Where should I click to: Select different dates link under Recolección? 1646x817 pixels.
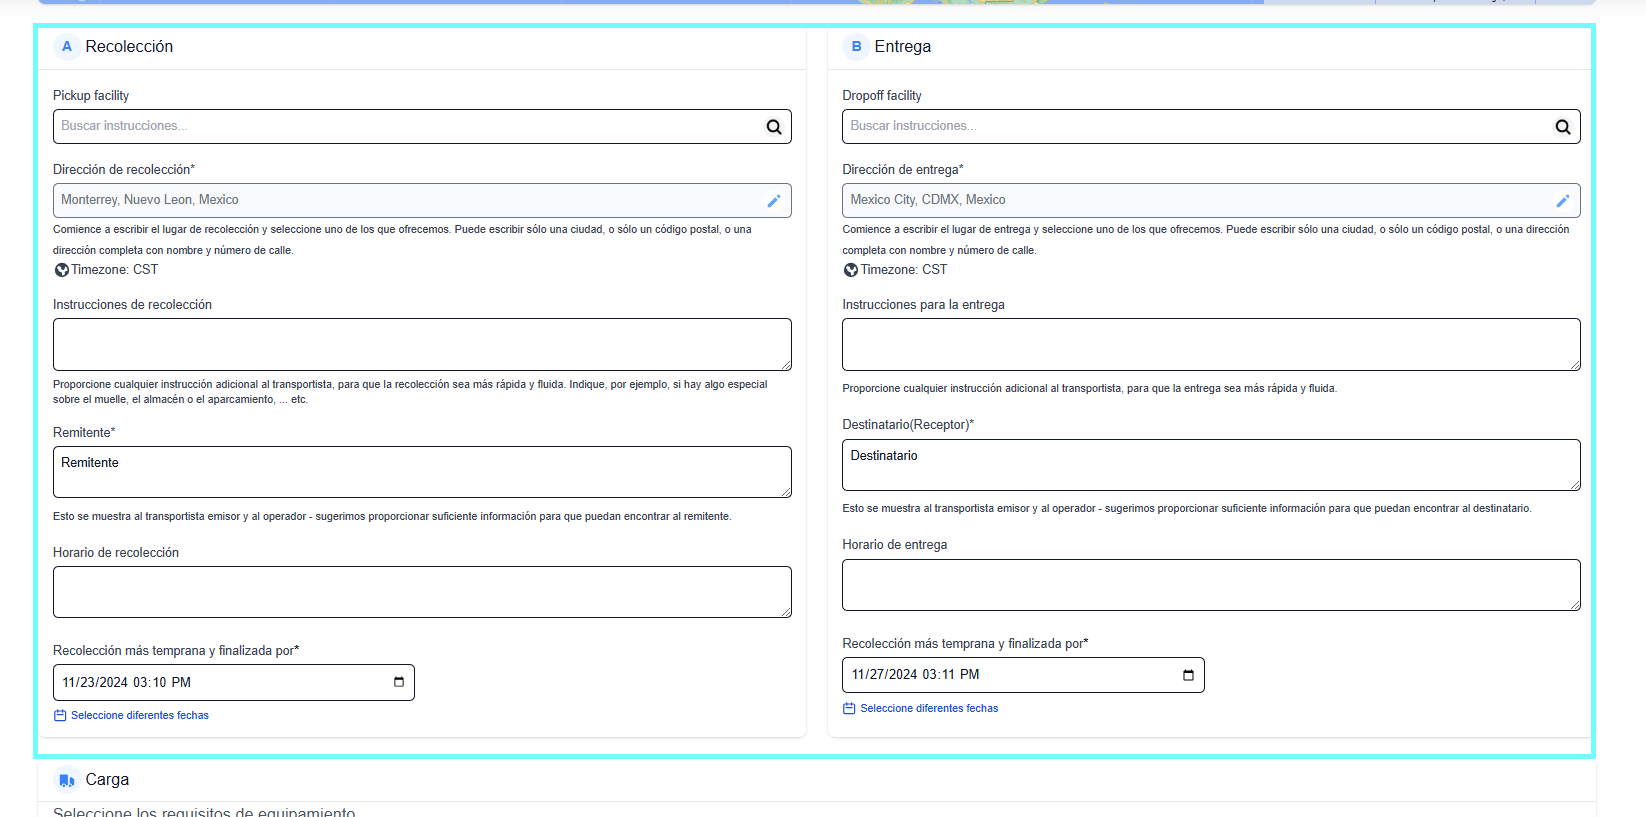point(139,715)
